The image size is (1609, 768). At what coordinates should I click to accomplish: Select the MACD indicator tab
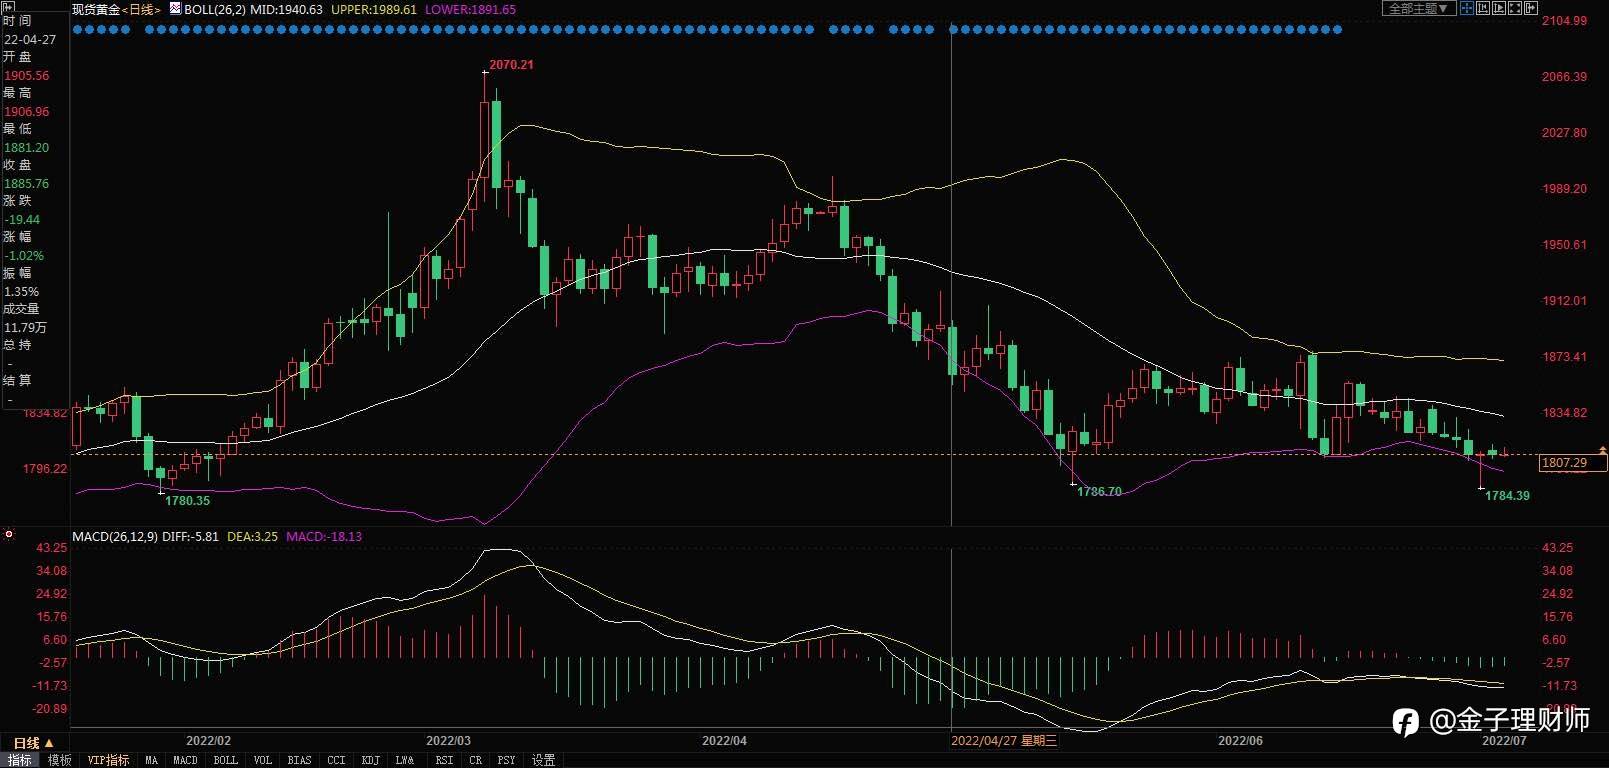(185, 760)
